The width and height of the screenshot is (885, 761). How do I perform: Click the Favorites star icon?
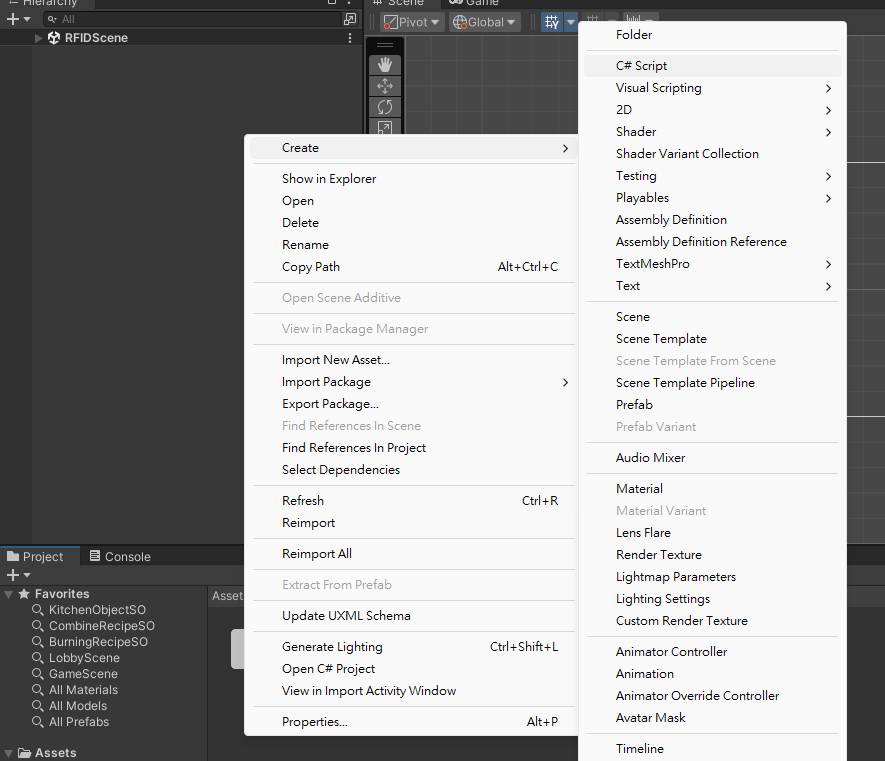(x=24, y=594)
